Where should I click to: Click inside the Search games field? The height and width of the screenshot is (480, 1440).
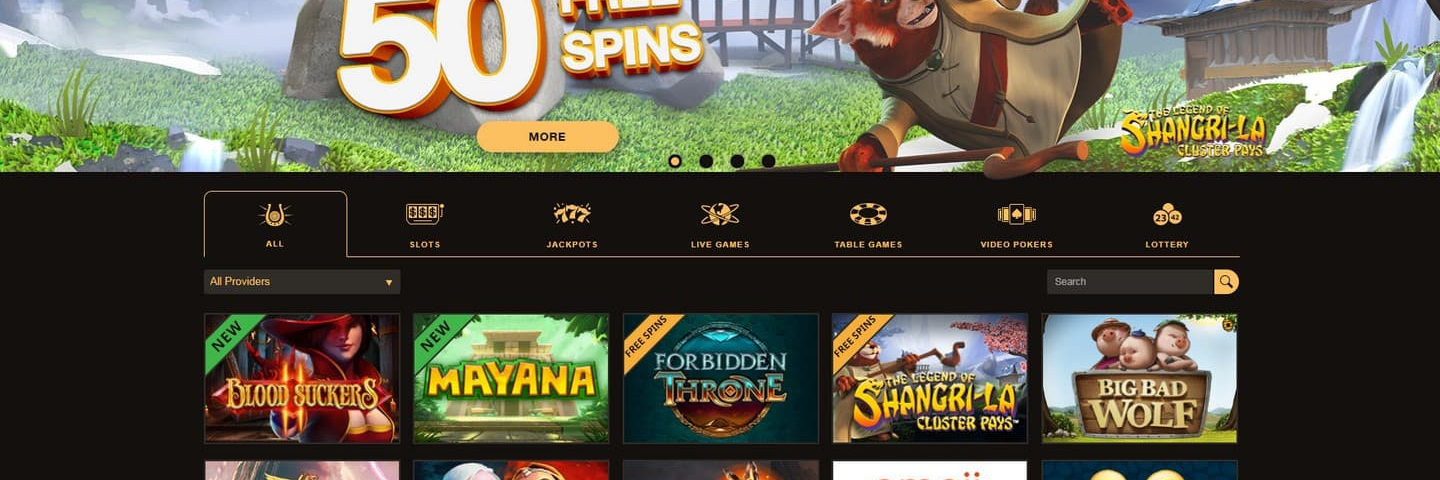click(x=1130, y=282)
